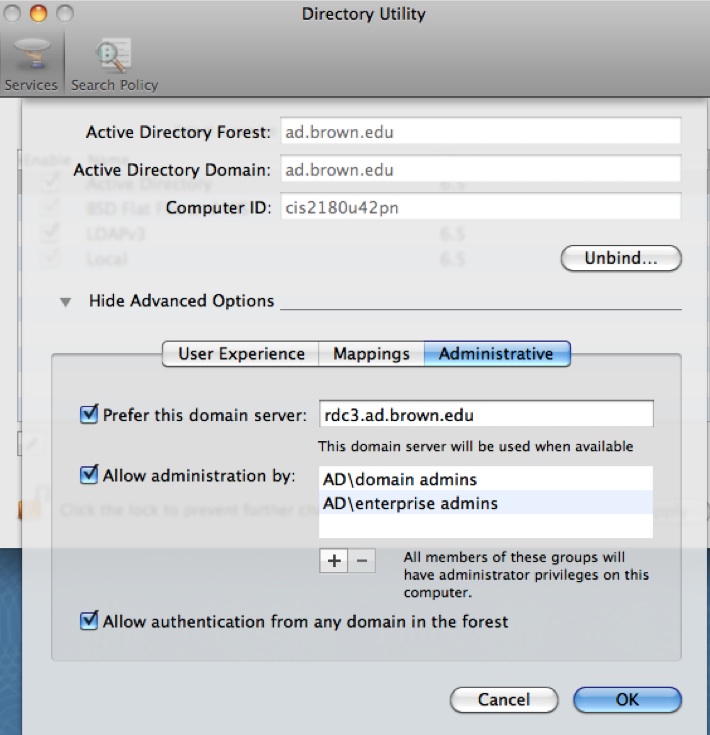The image size is (710, 735).
Task: Click the preferred domain server text field
Action: [486, 414]
